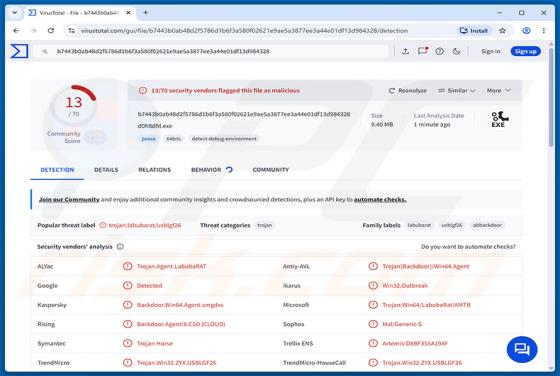
Task: Open the help question mark icon
Action: tap(440, 51)
